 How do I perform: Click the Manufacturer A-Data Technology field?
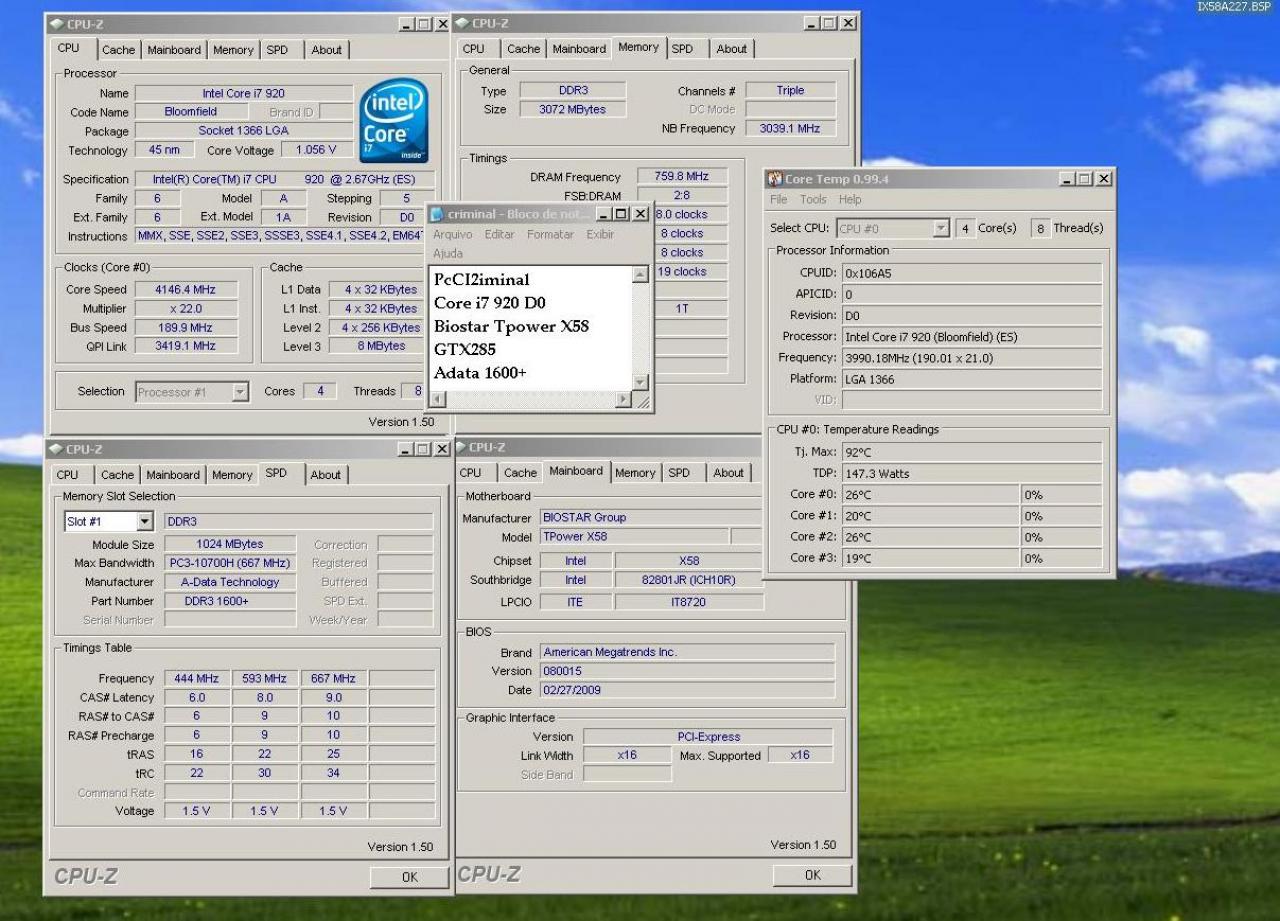point(230,582)
